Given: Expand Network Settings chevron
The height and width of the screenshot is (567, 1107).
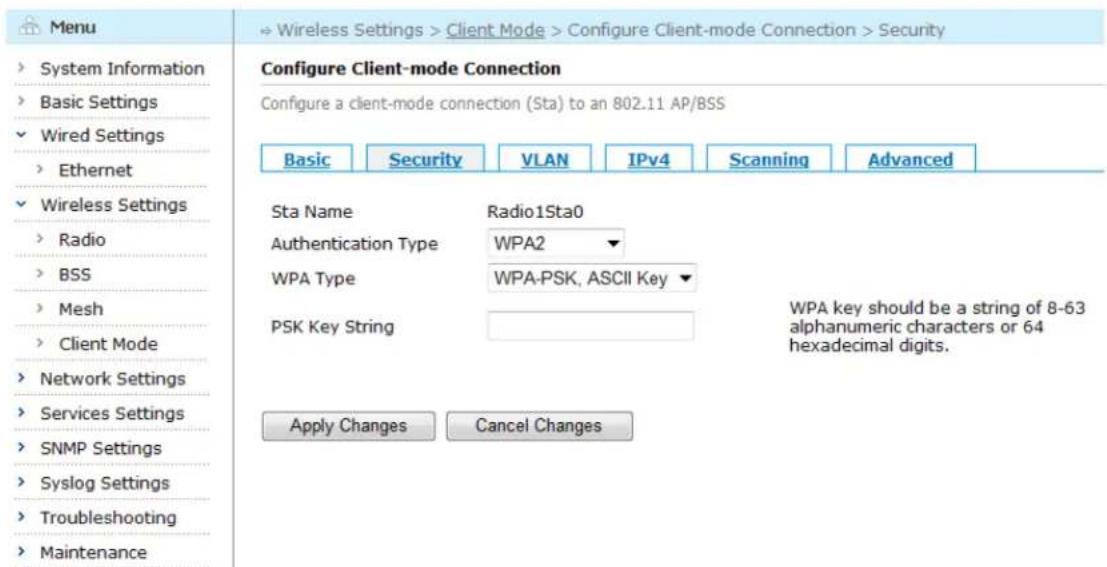Looking at the screenshot, I should [23, 378].
